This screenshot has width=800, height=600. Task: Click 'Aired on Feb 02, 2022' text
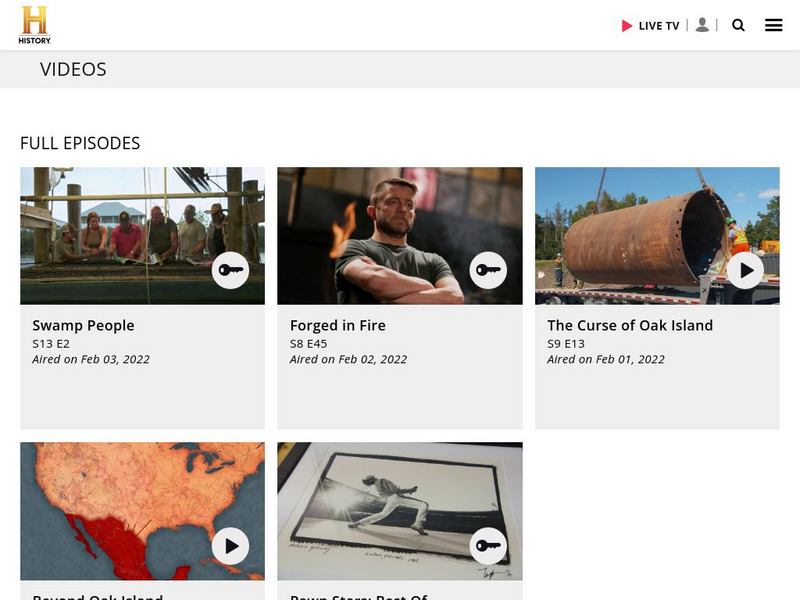click(348, 359)
